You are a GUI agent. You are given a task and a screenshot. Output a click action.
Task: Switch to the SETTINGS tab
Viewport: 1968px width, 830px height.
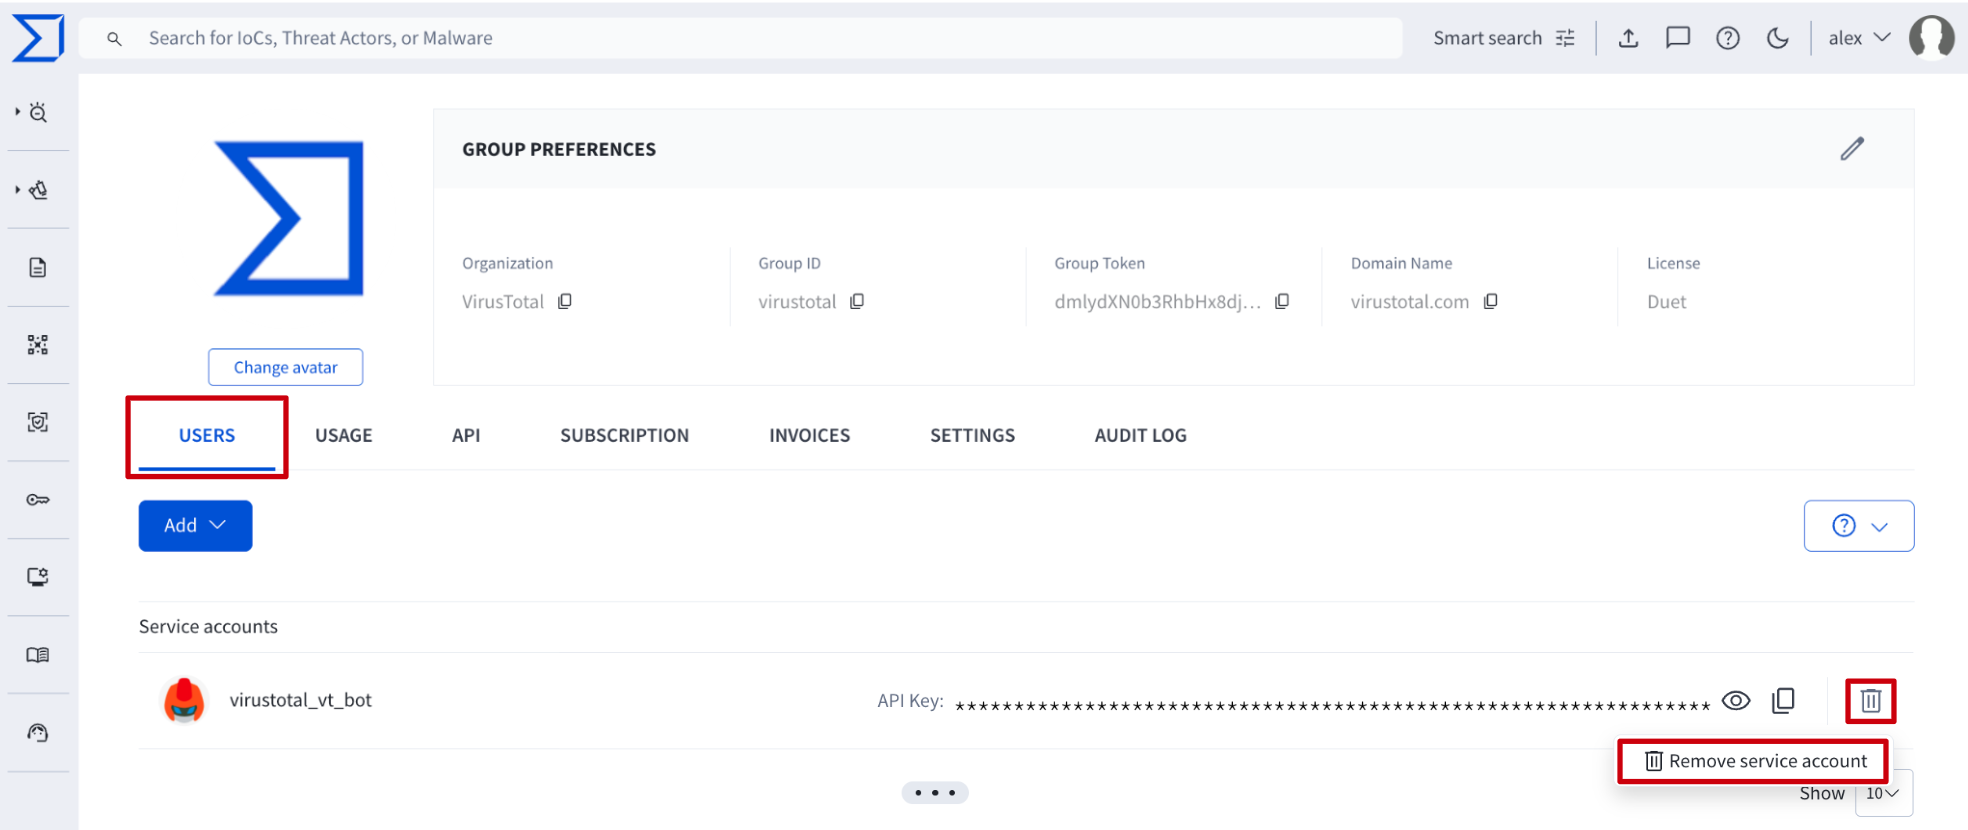pyautogui.click(x=972, y=436)
